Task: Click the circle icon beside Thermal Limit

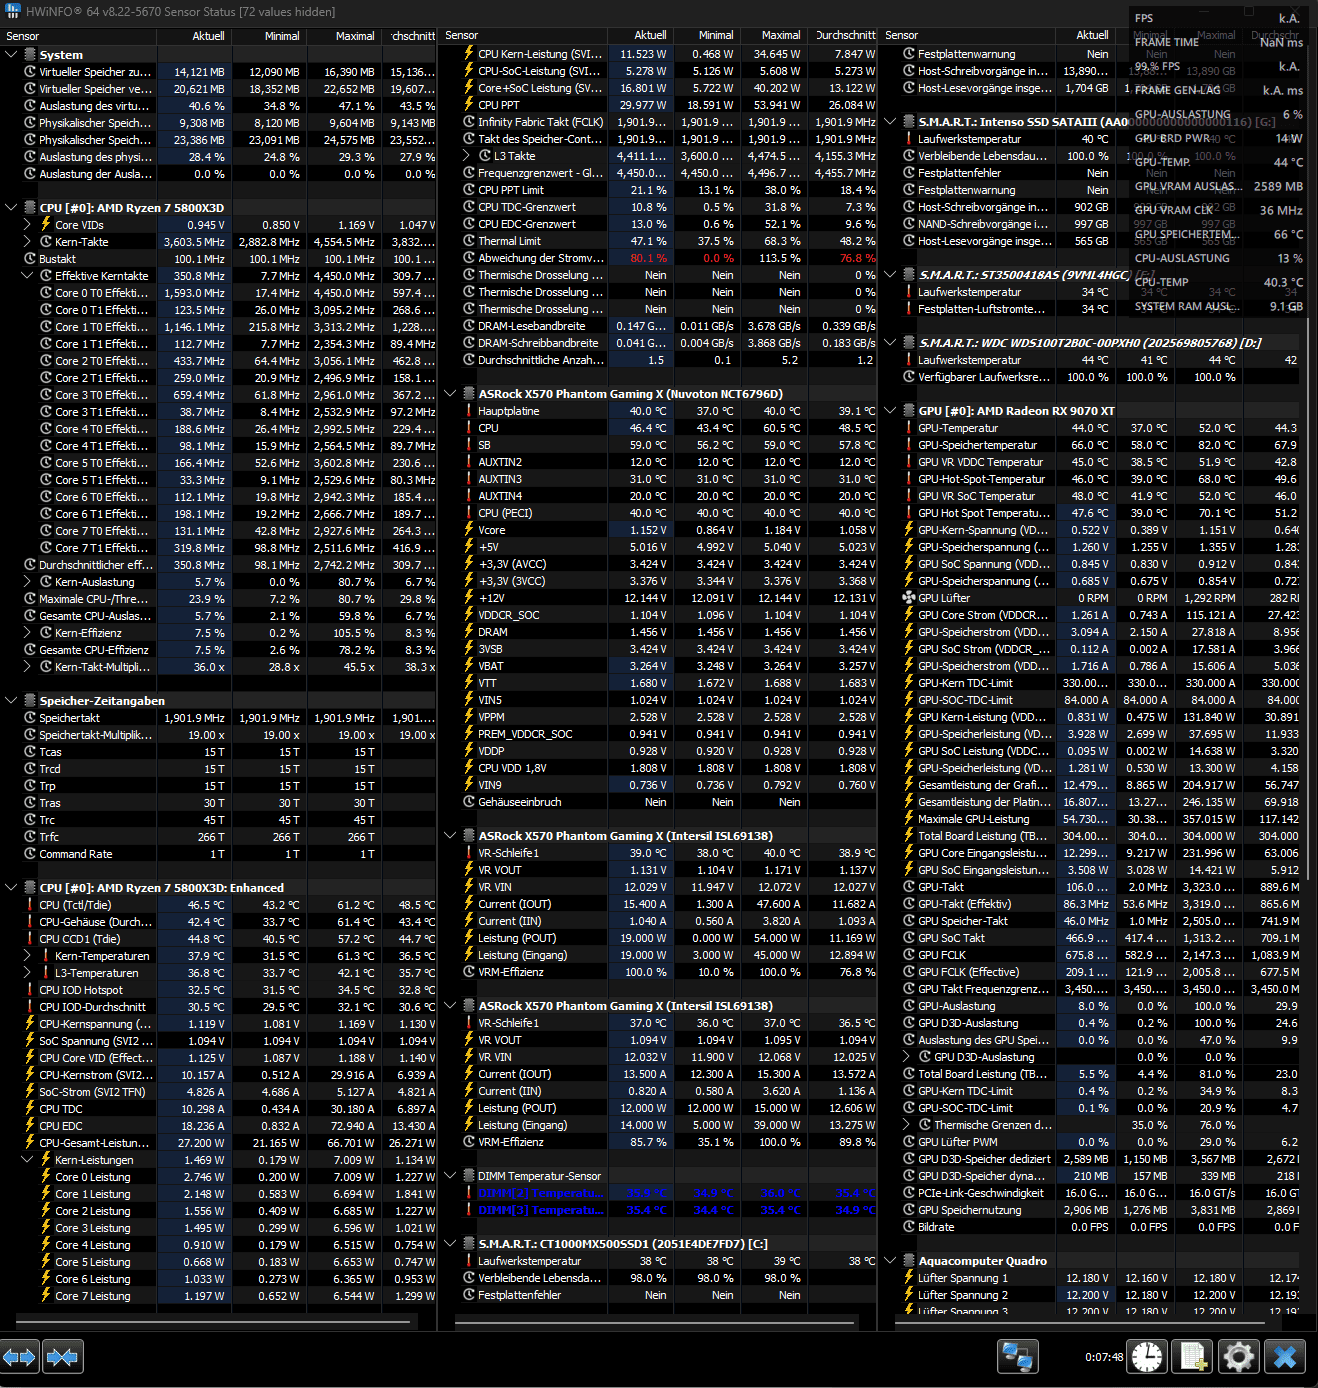Action: pos(469,241)
